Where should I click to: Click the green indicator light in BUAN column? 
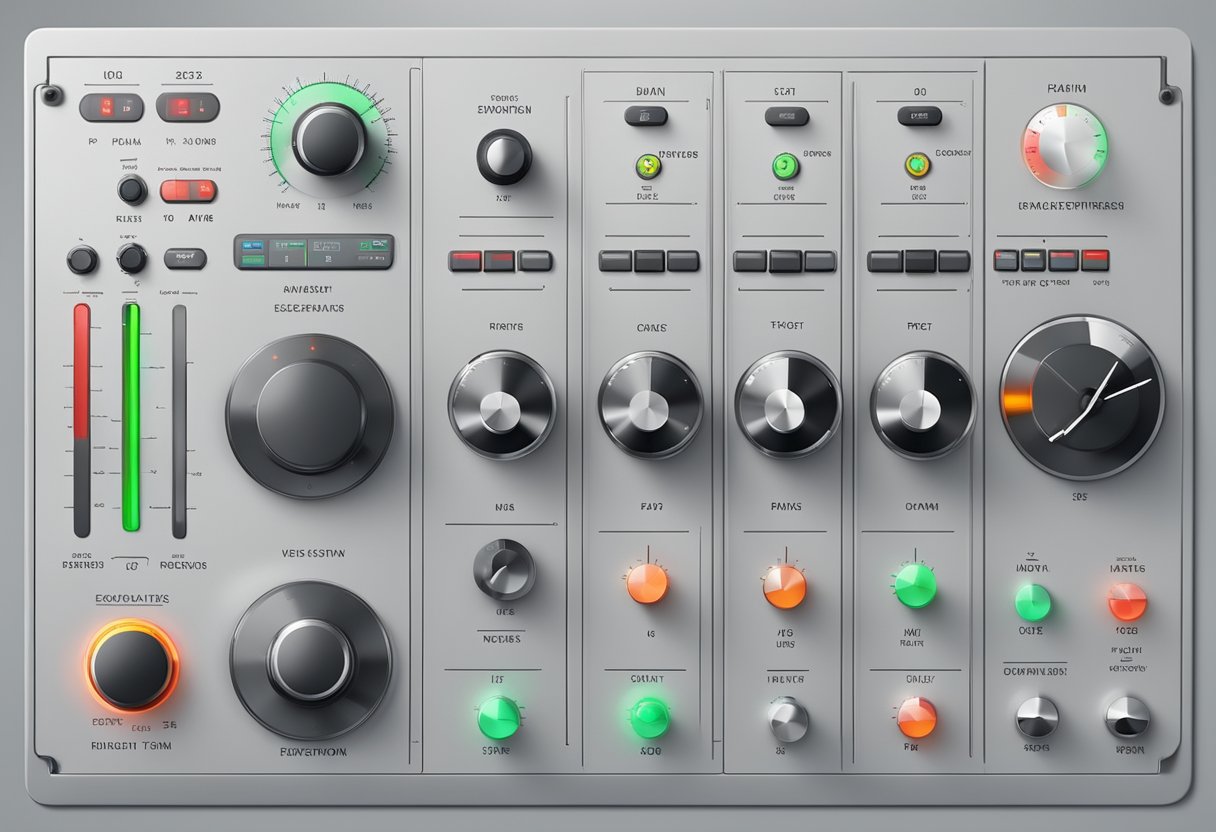[x=648, y=166]
